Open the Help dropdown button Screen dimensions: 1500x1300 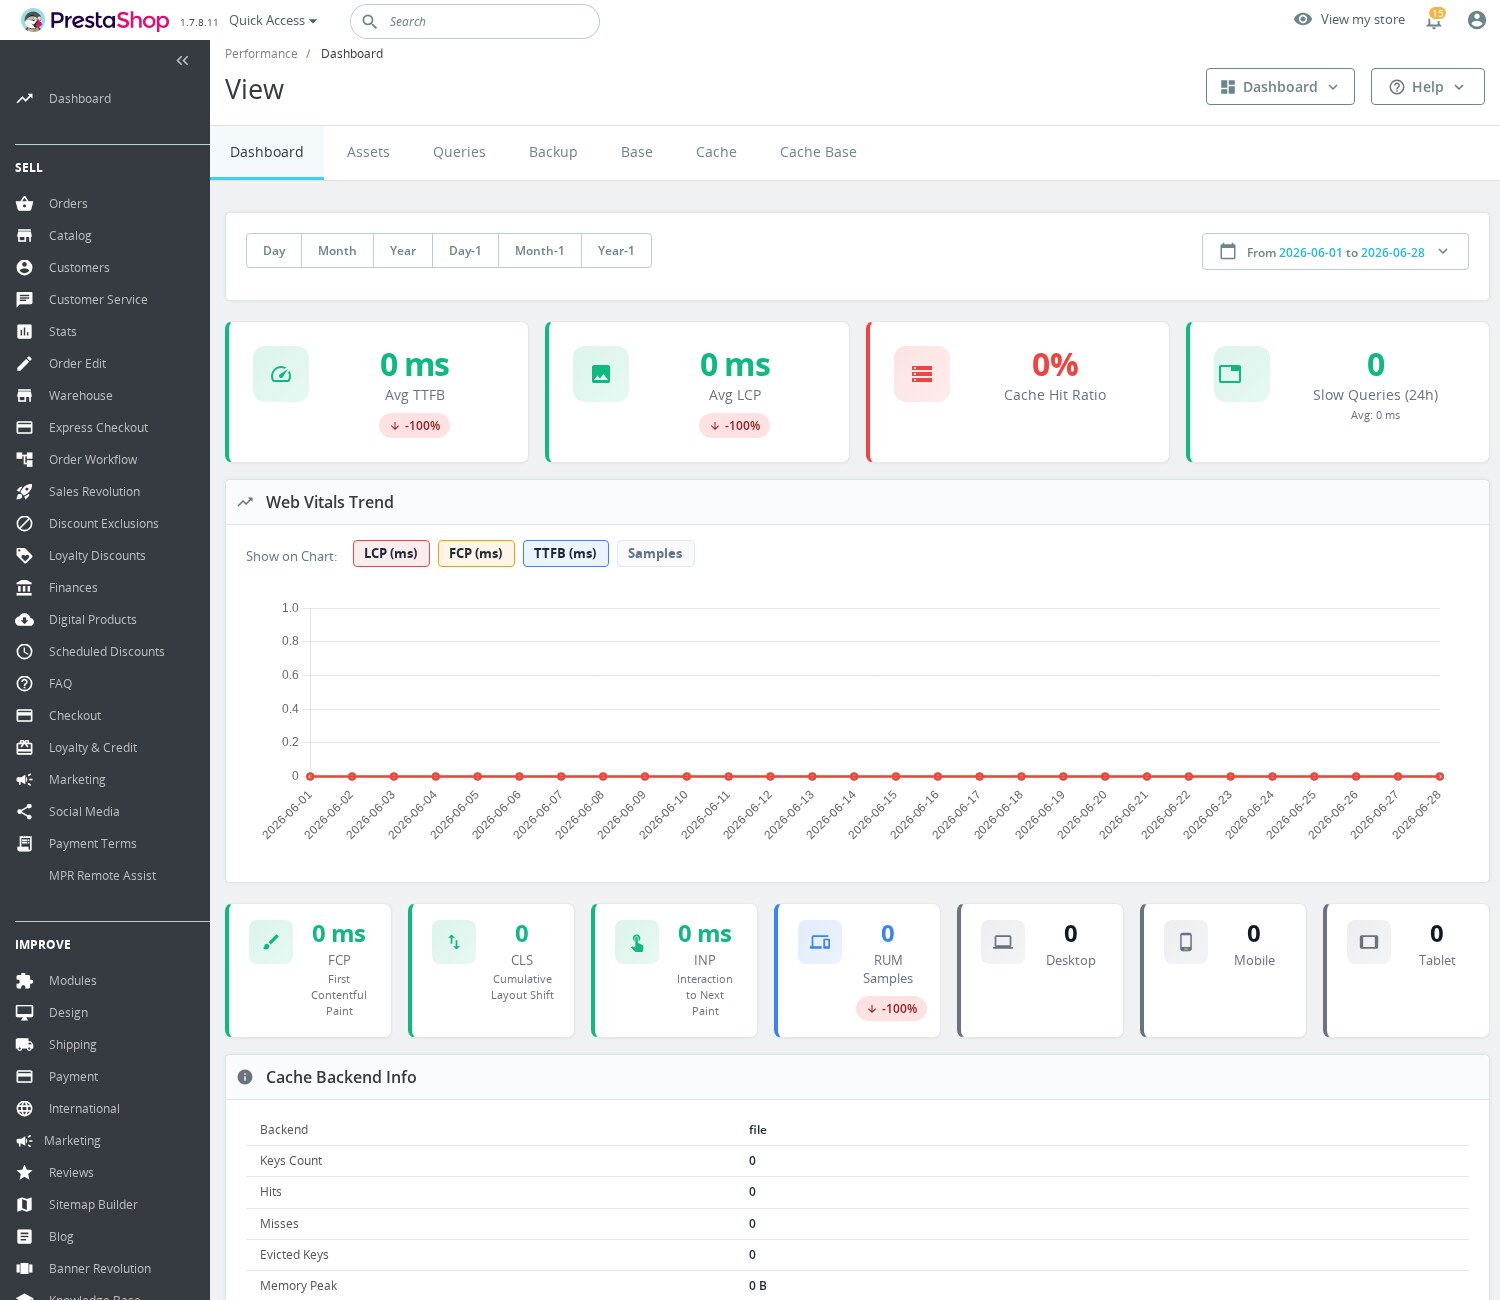1427,87
